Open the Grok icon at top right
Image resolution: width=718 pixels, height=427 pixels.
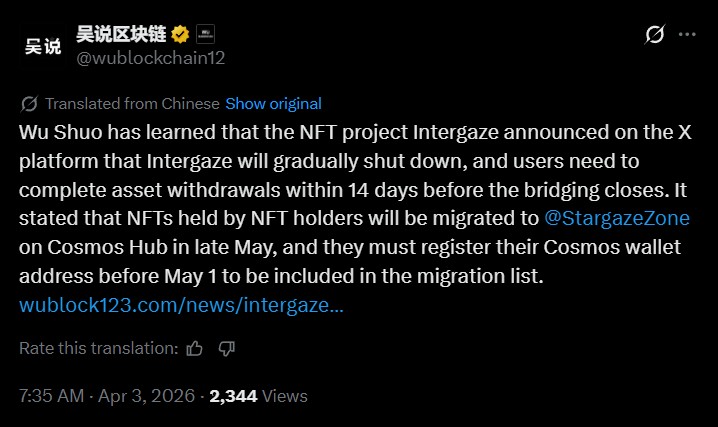tap(655, 35)
